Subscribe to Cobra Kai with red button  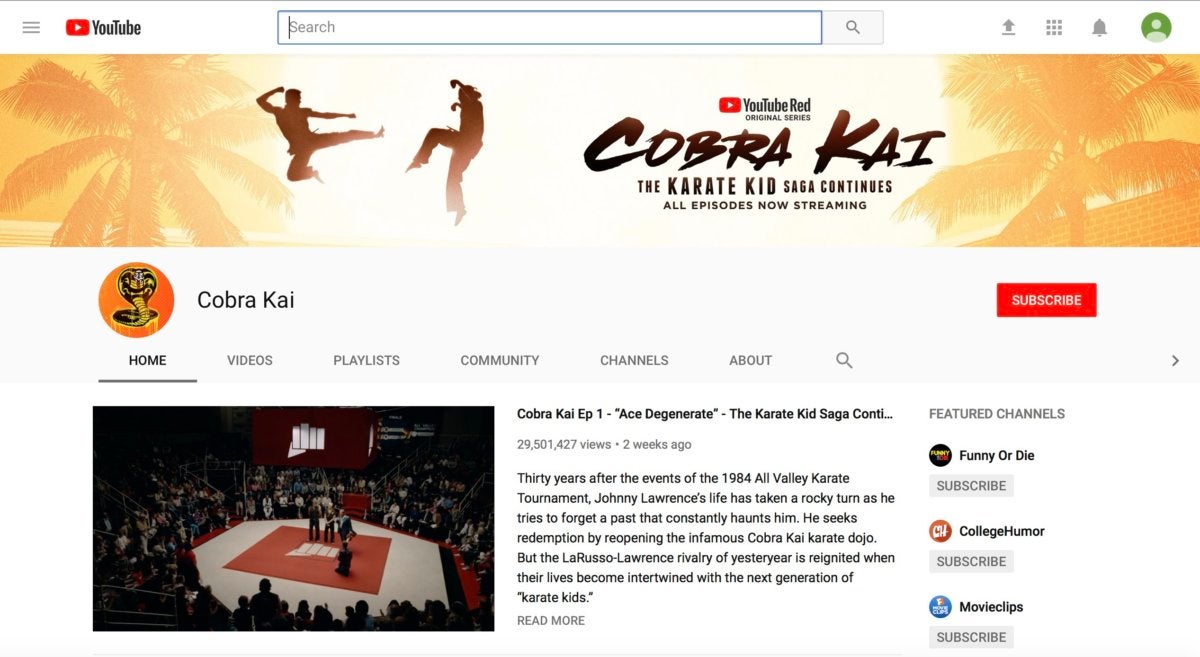point(1046,300)
